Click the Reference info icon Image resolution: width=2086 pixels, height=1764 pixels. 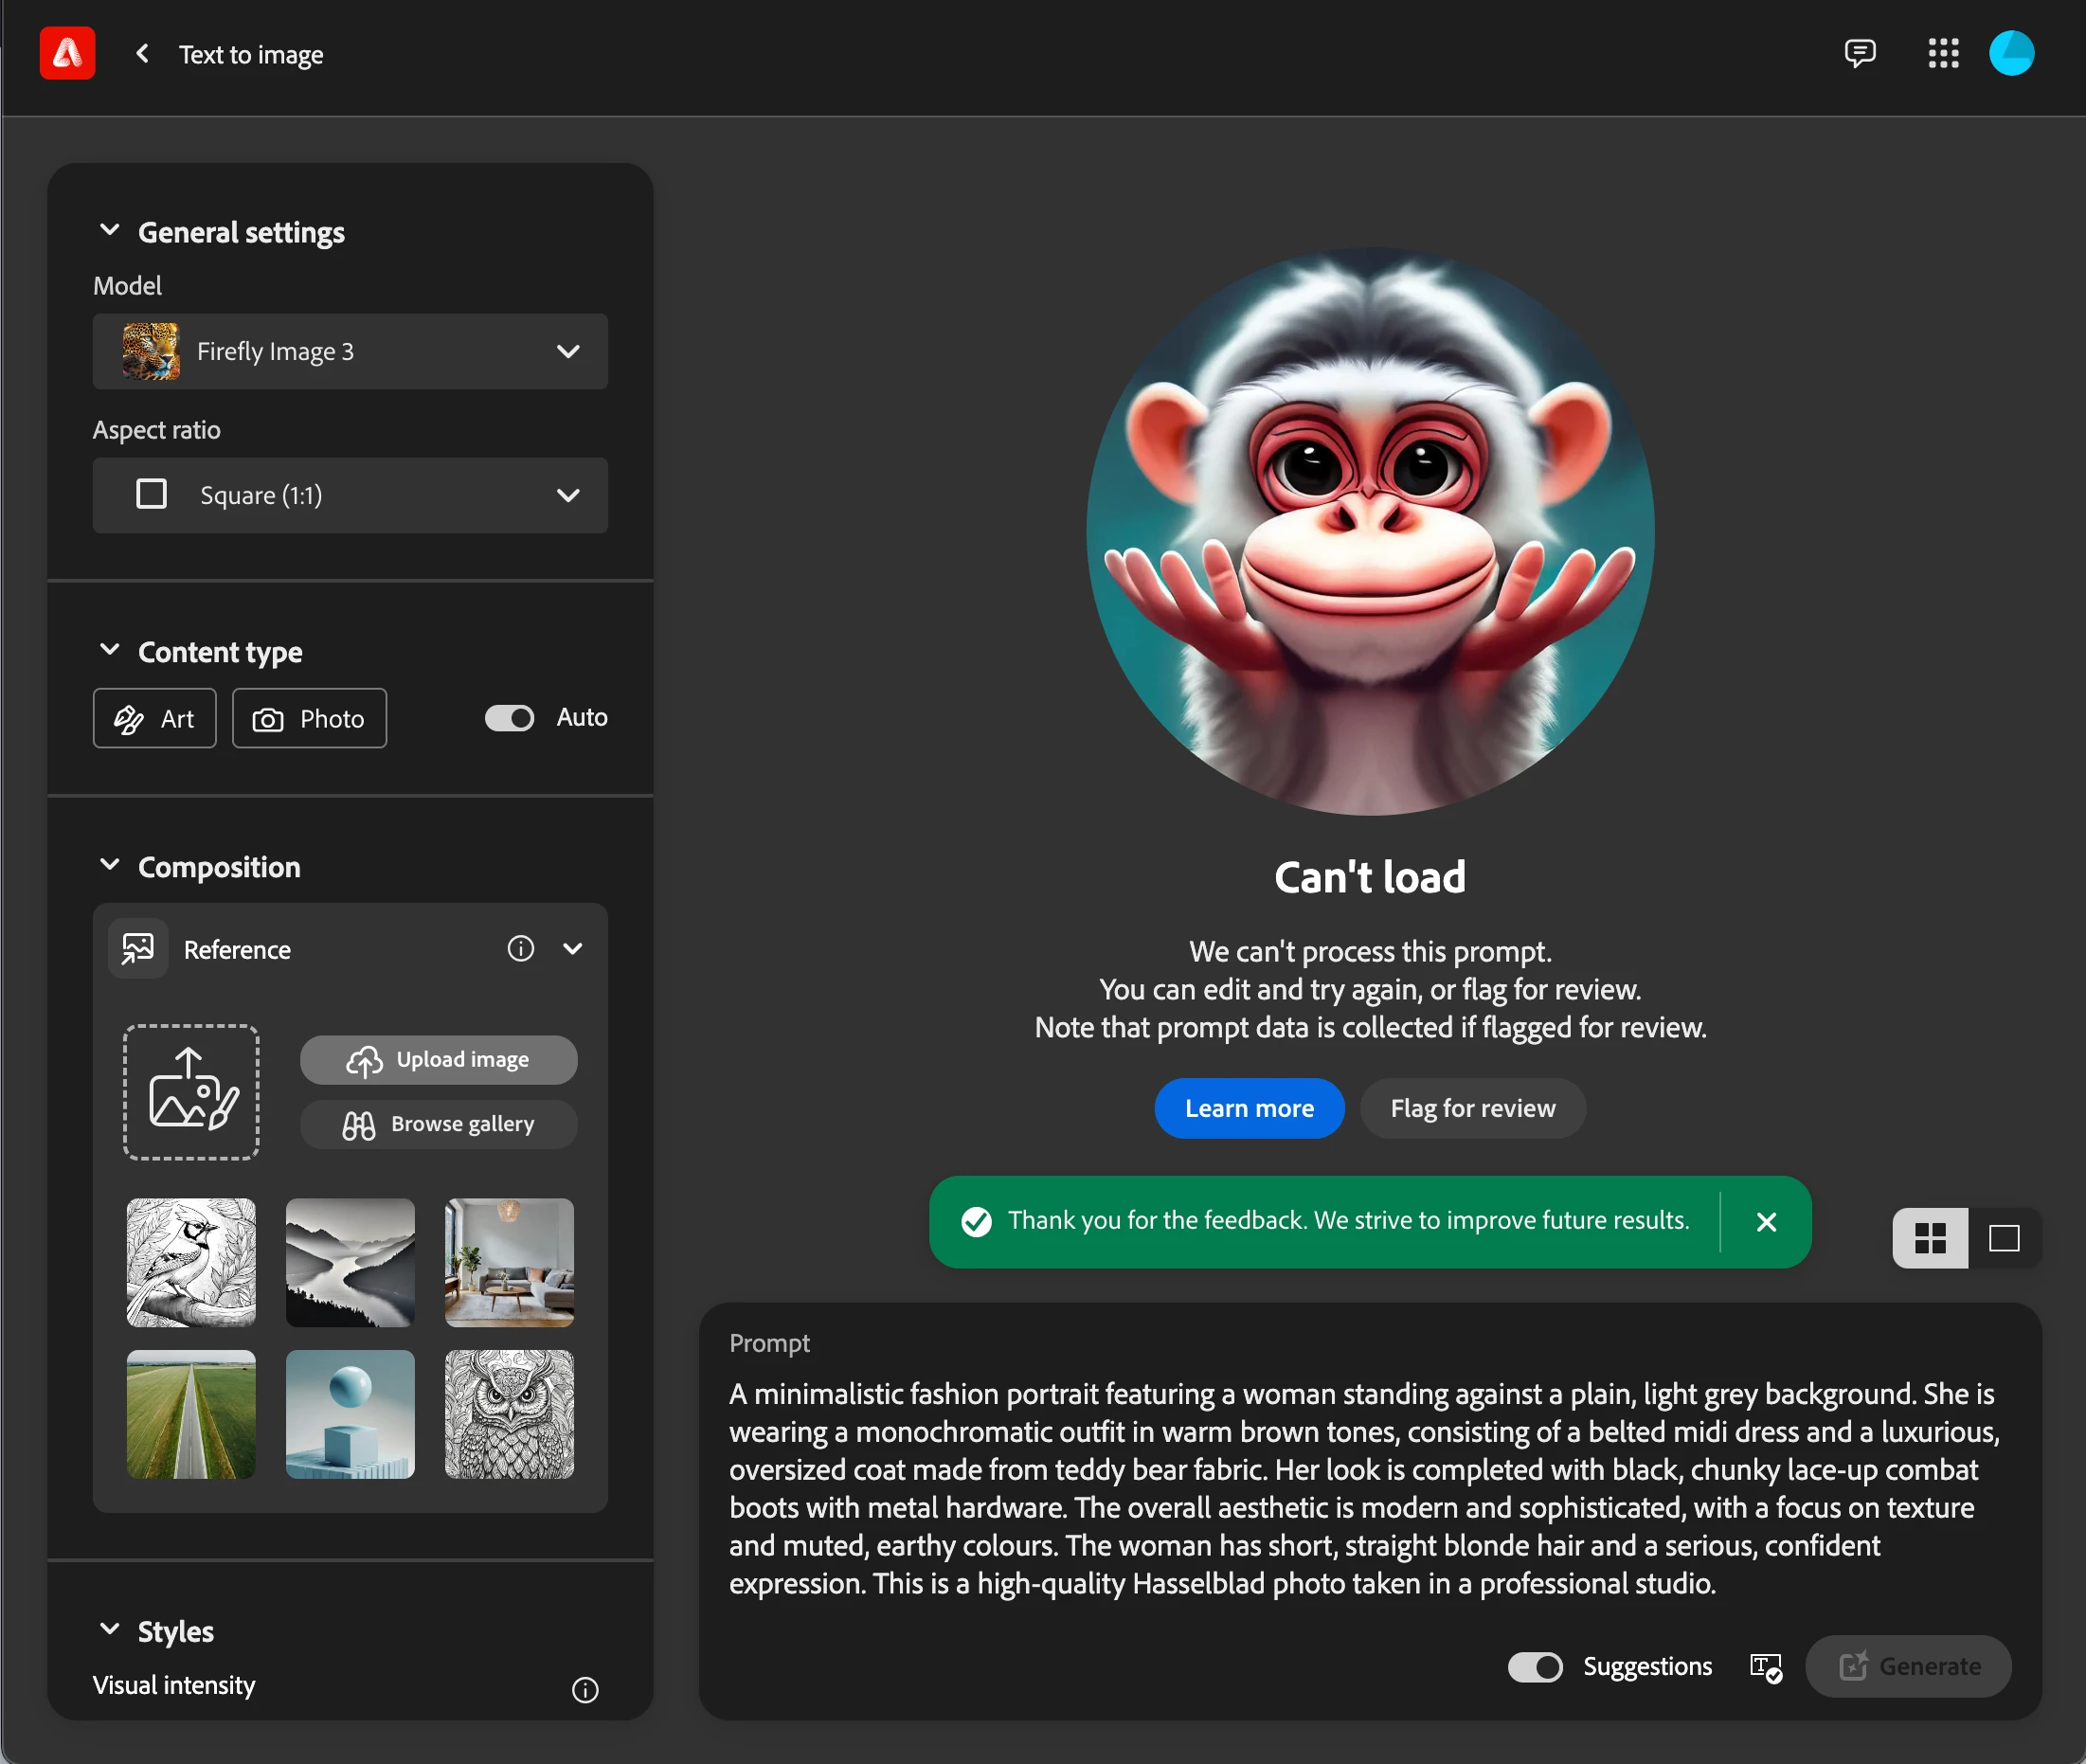coord(520,948)
